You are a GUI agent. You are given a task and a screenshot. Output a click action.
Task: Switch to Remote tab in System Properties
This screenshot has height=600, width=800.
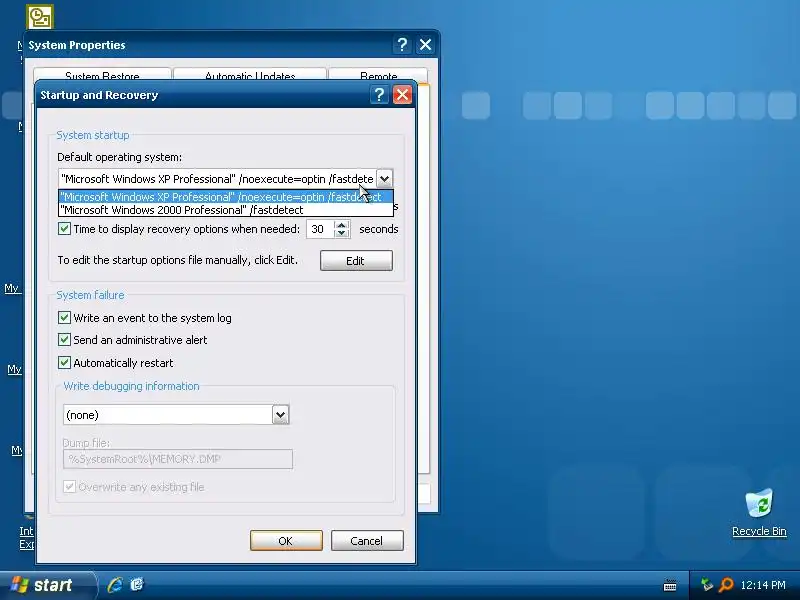[x=378, y=75]
